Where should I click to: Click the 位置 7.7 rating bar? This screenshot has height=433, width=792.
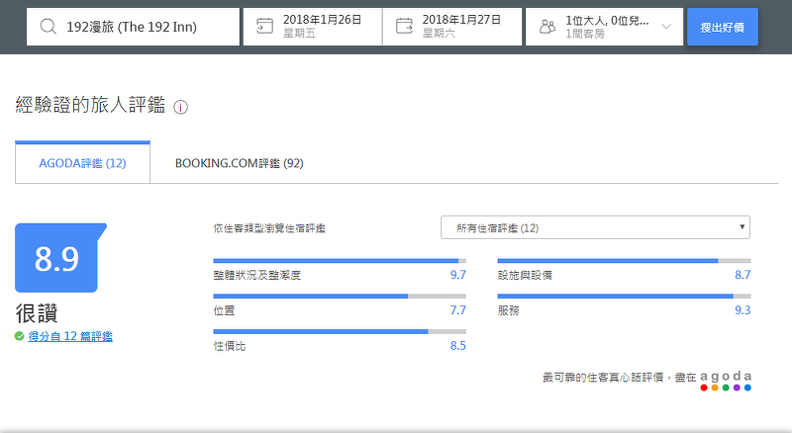[x=339, y=296]
